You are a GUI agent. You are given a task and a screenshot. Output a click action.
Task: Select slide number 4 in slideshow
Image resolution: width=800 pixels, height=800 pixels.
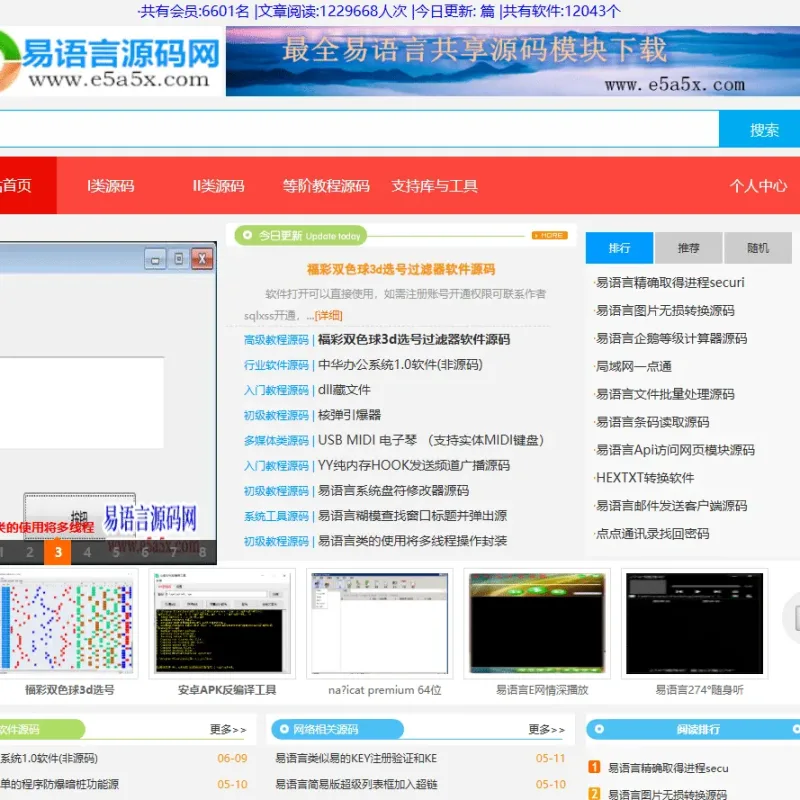[x=87, y=552]
